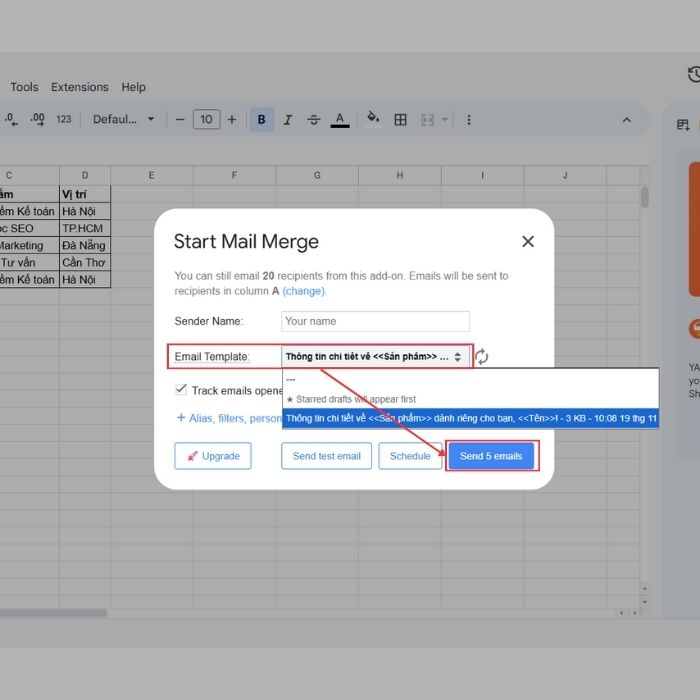Open version history clock icon
The image size is (700, 700).
tap(693, 75)
